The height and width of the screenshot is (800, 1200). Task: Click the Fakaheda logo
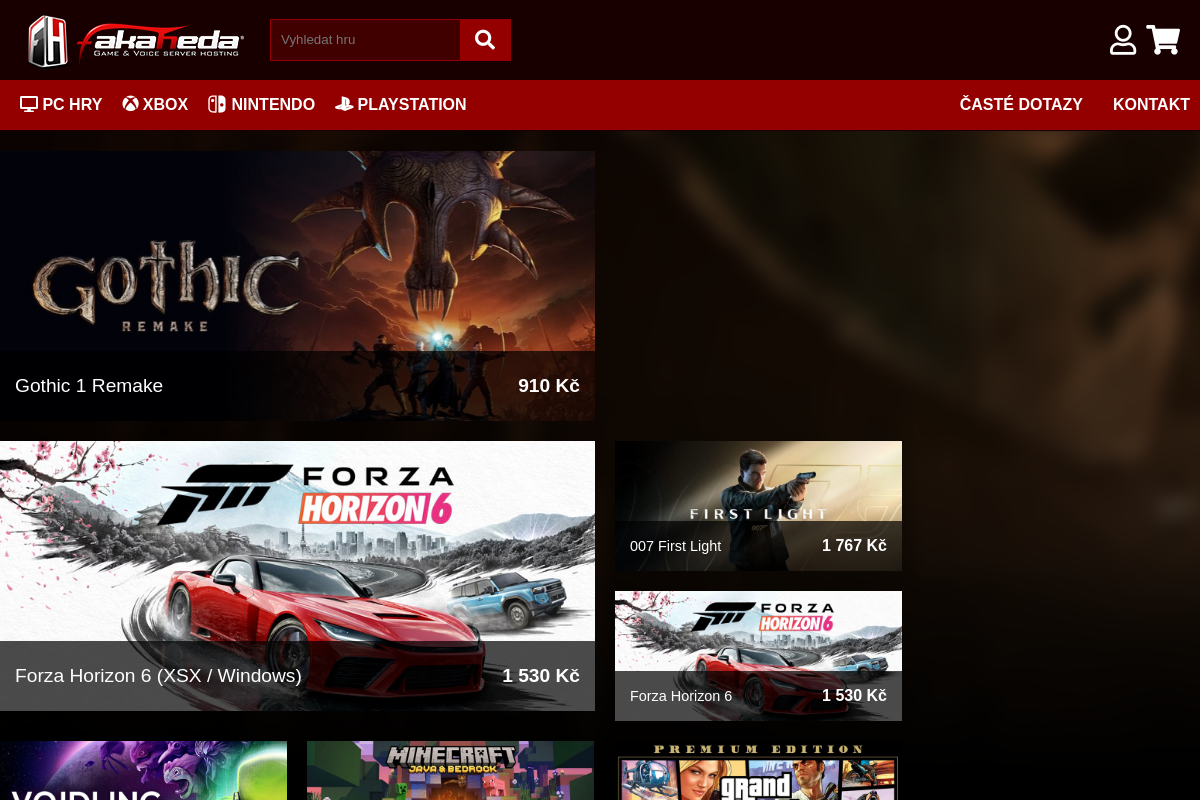coord(135,40)
